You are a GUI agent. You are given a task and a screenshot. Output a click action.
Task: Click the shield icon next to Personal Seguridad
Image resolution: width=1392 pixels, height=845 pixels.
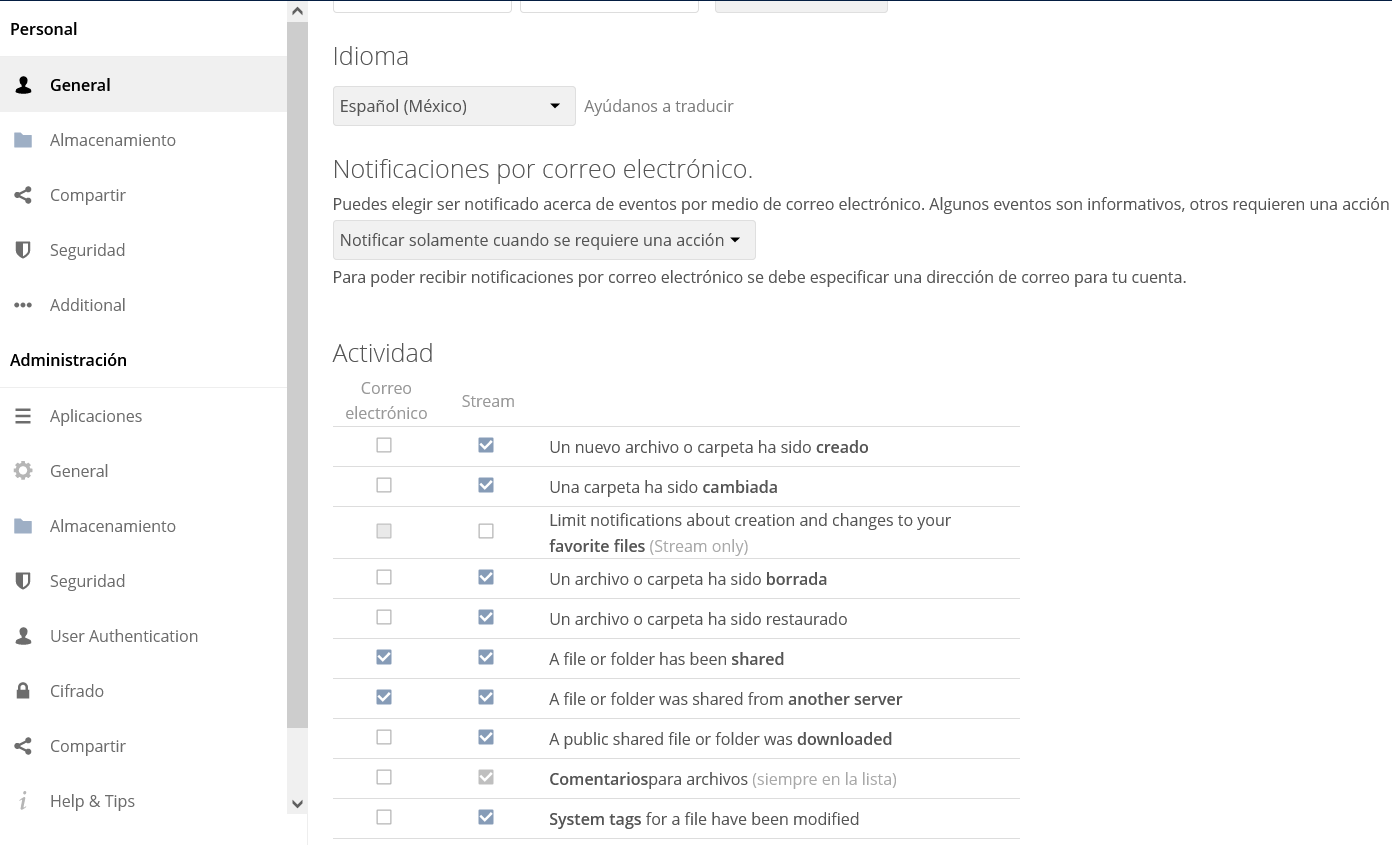[x=23, y=250]
